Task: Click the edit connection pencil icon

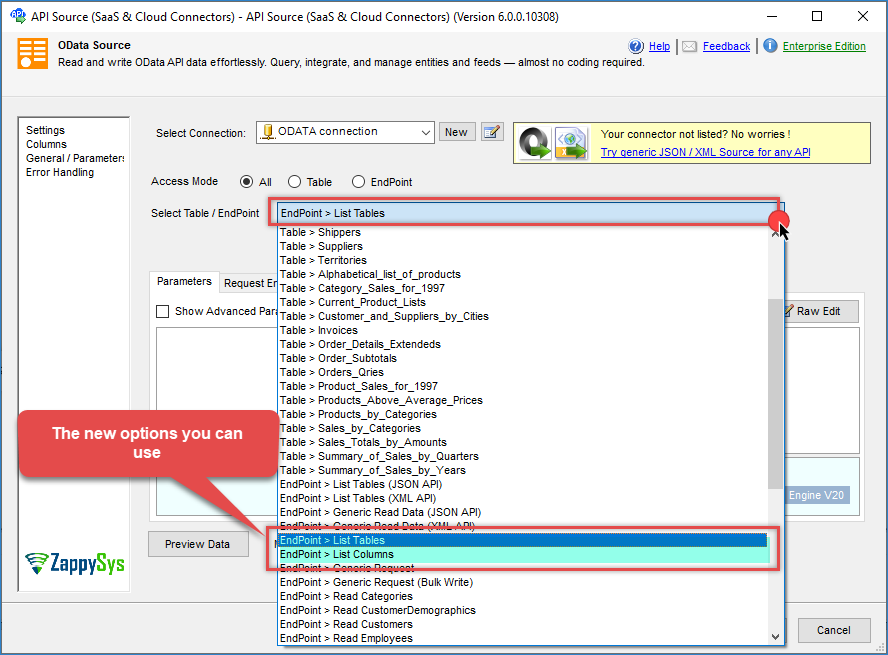Action: [x=491, y=132]
